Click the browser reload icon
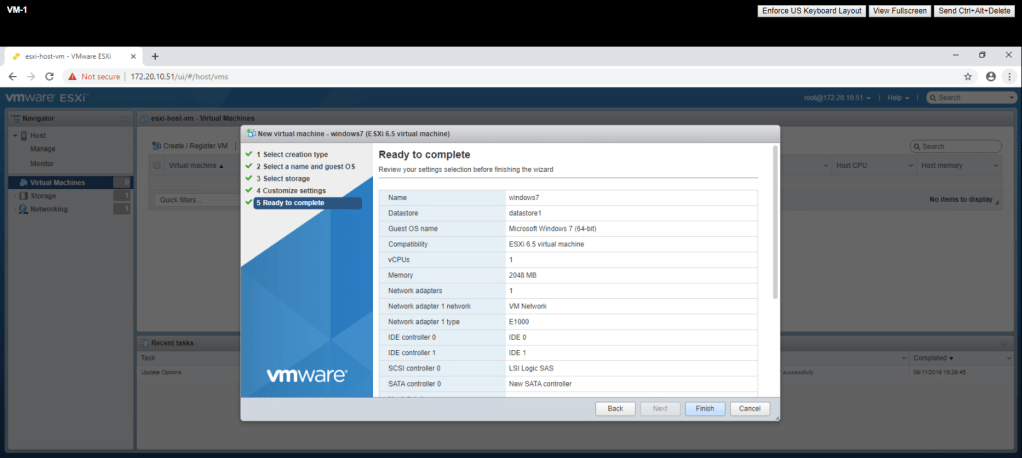Image resolution: width=1022 pixels, height=458 pixels. (49, 76)
